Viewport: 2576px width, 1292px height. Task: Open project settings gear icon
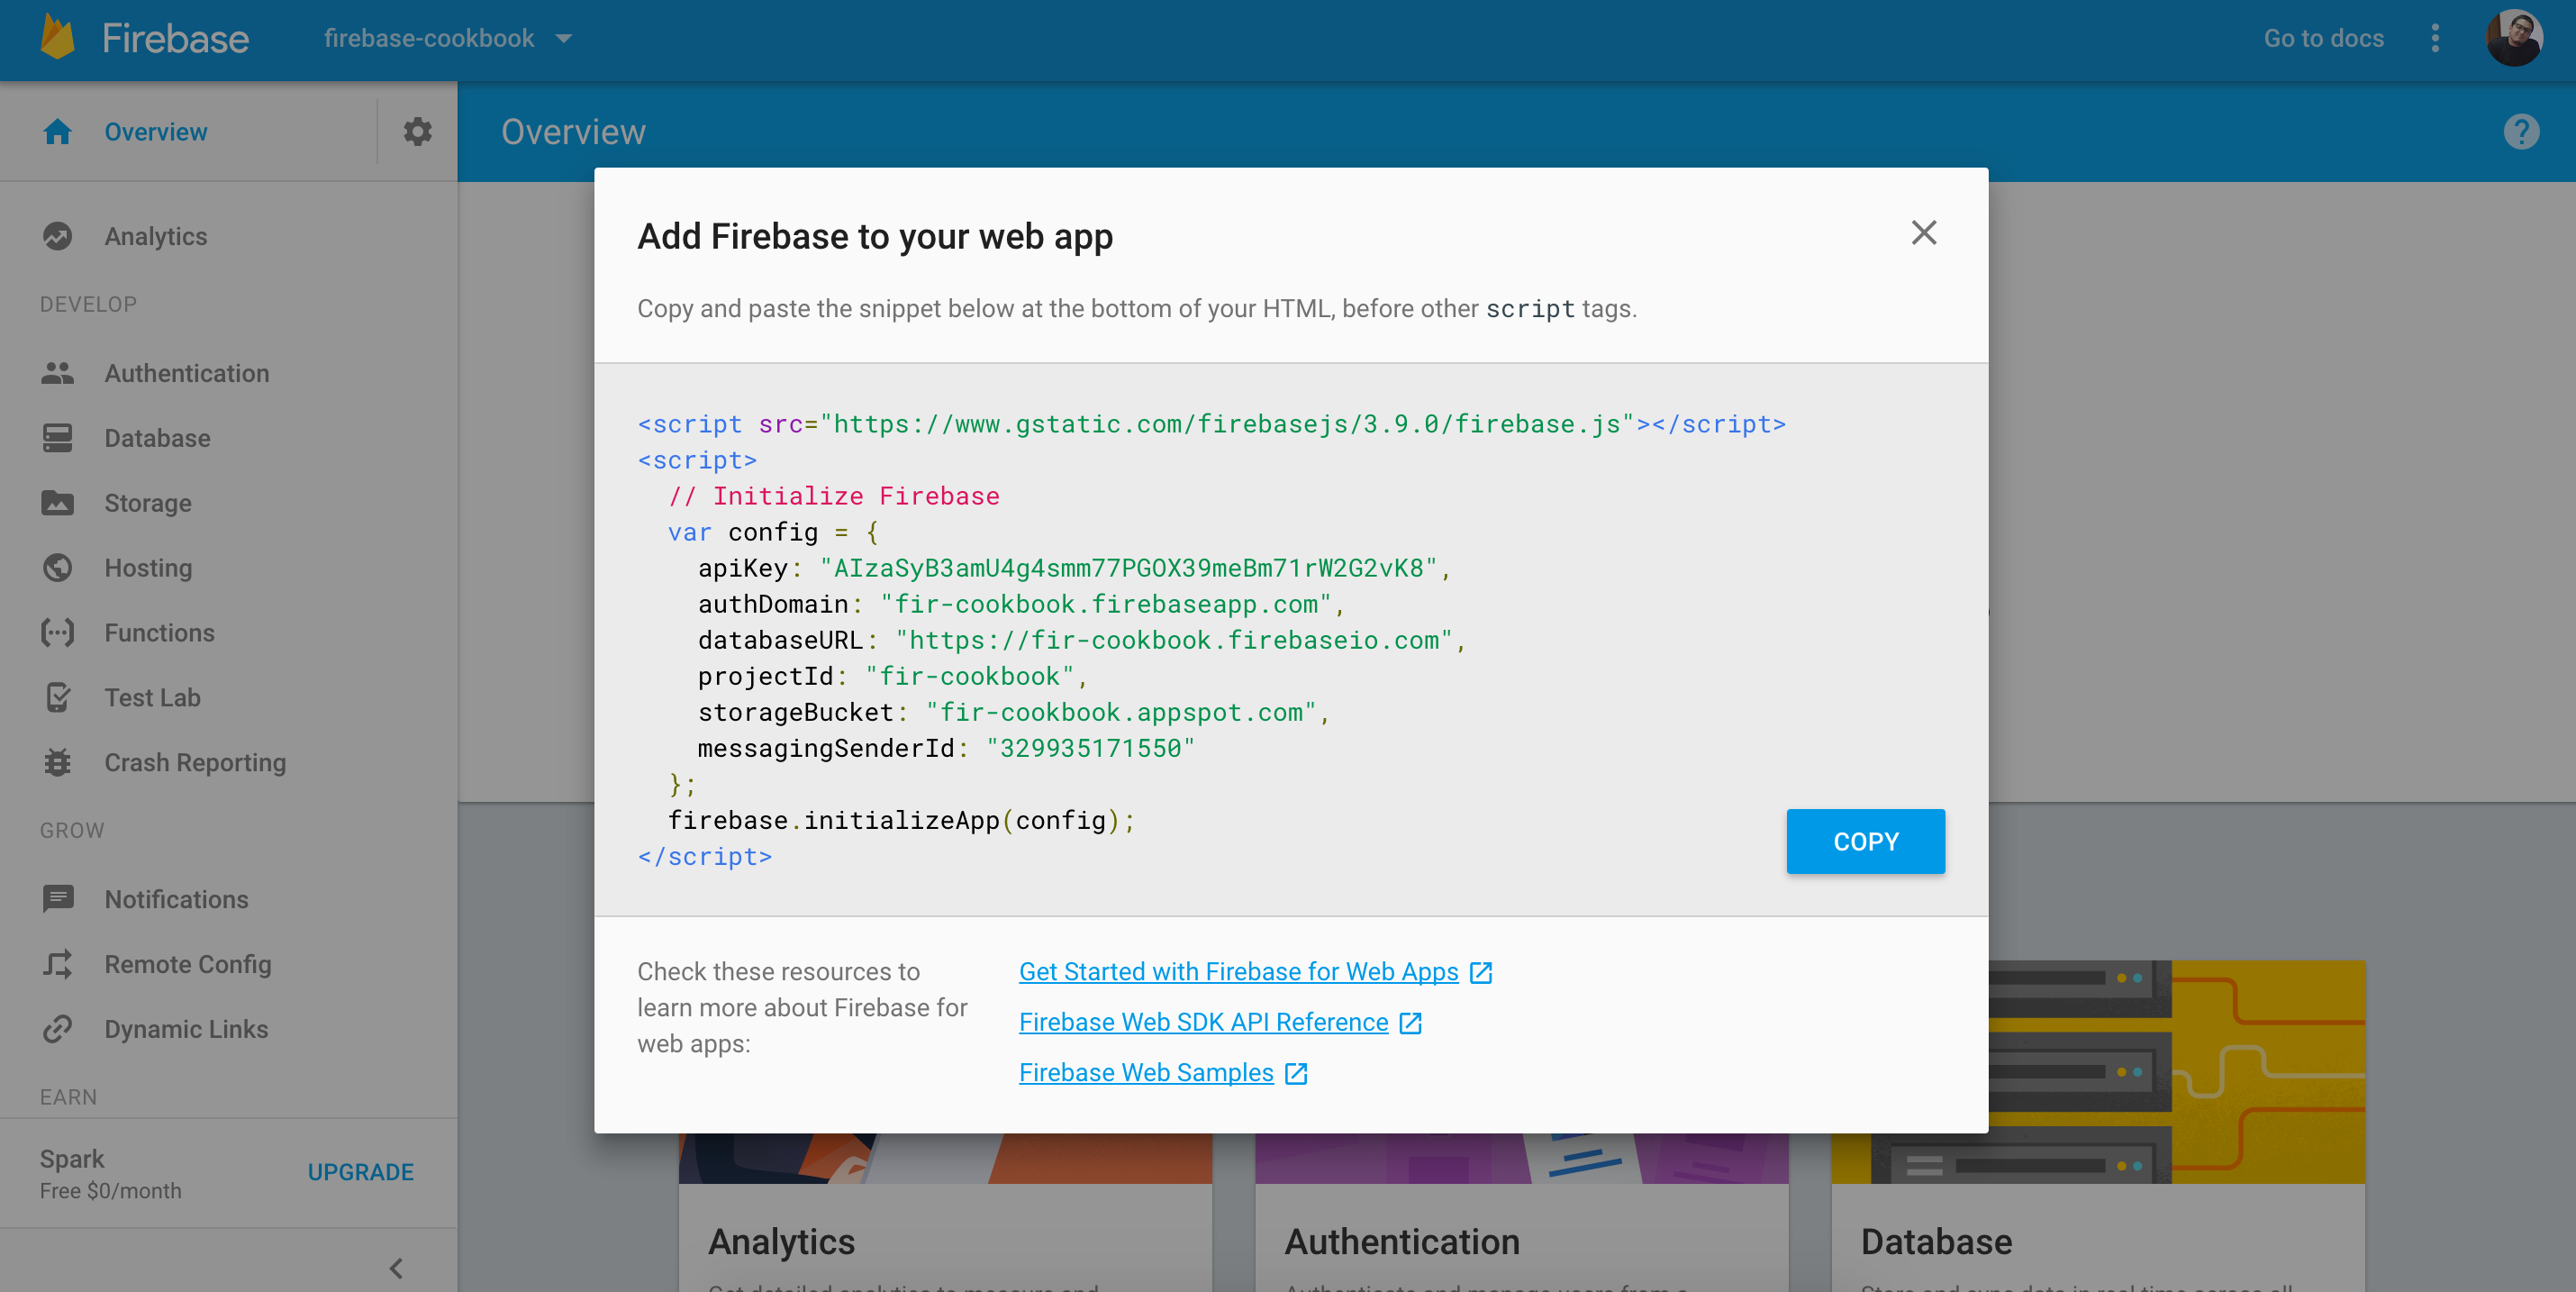pos(417,131)
